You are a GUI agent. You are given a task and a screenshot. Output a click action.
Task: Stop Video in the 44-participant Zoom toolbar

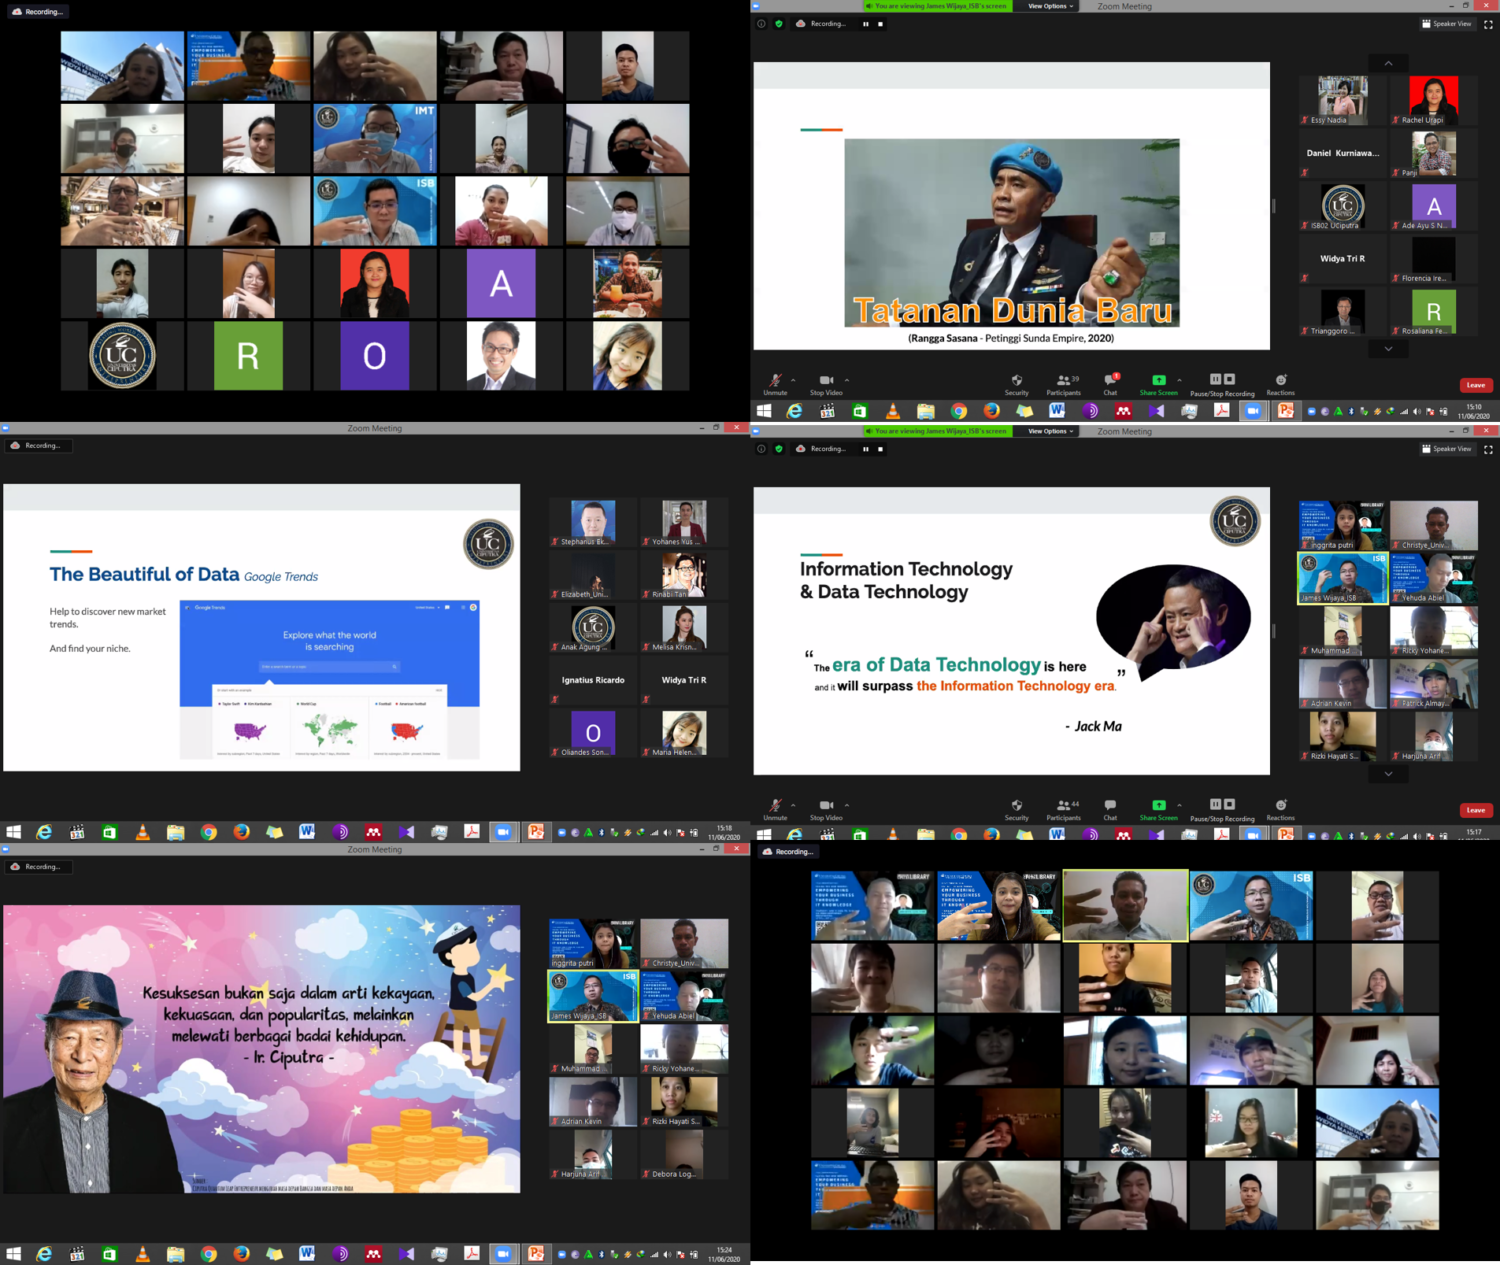(826, 806)
